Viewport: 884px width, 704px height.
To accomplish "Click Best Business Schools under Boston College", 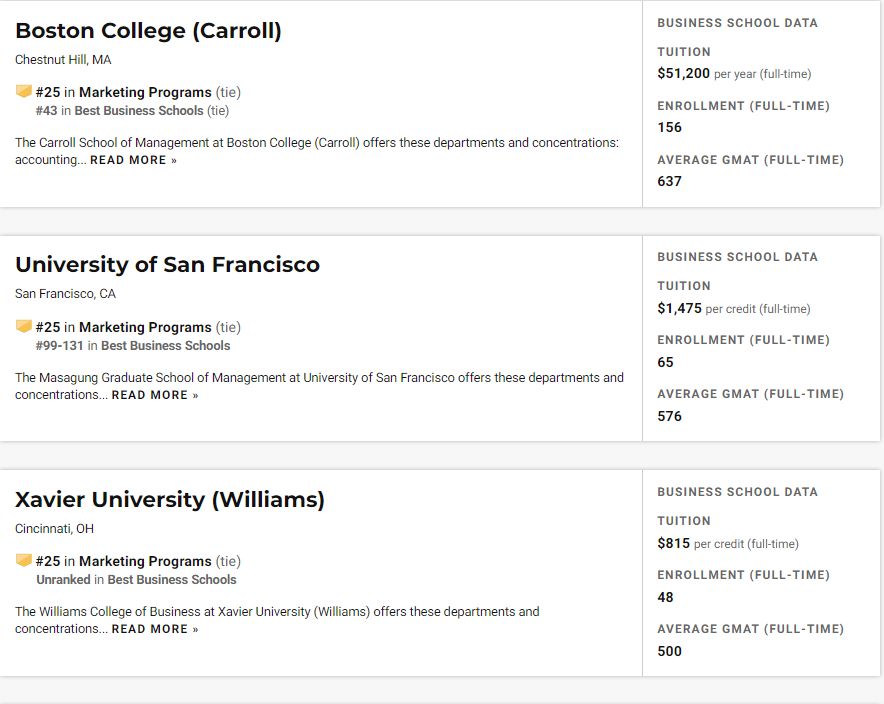I will [152, 110].
